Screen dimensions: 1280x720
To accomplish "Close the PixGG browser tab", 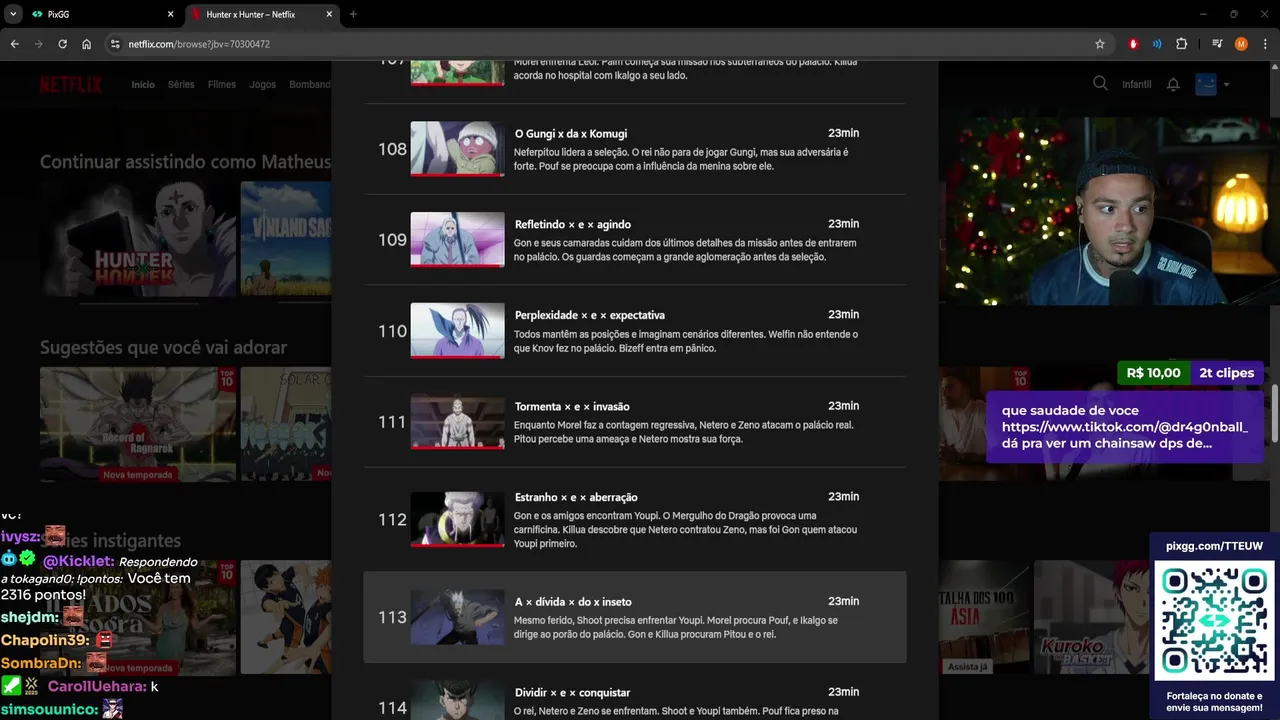I will (x=170, y=14).
